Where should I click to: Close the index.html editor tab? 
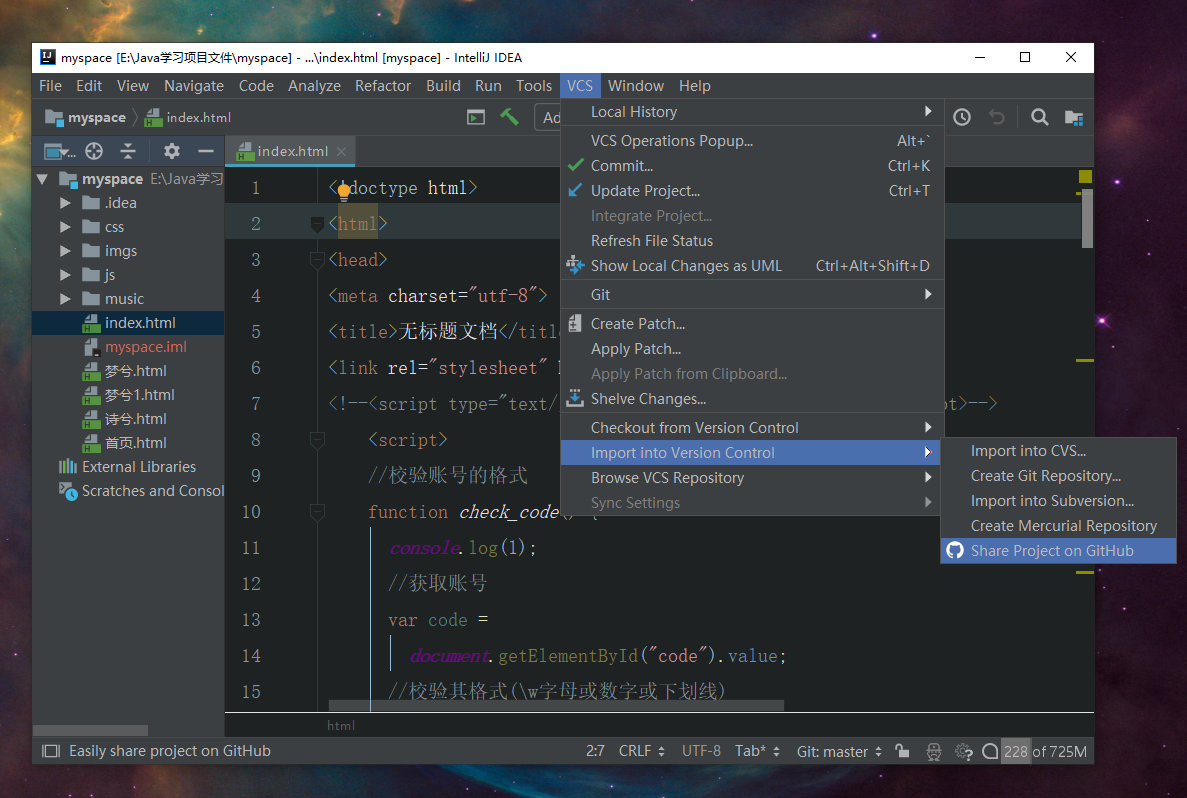click(341, 151)
